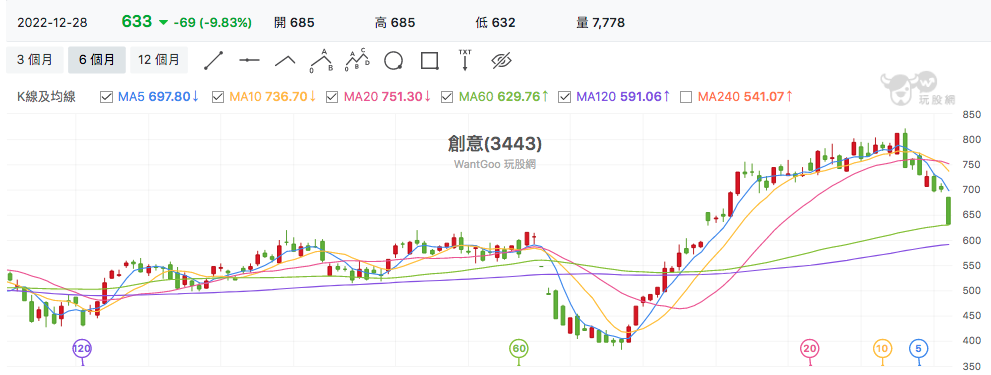Viewport: 991px width, 375px height.
Task: Click the closing price 633
Action: [x=137, y=22]
